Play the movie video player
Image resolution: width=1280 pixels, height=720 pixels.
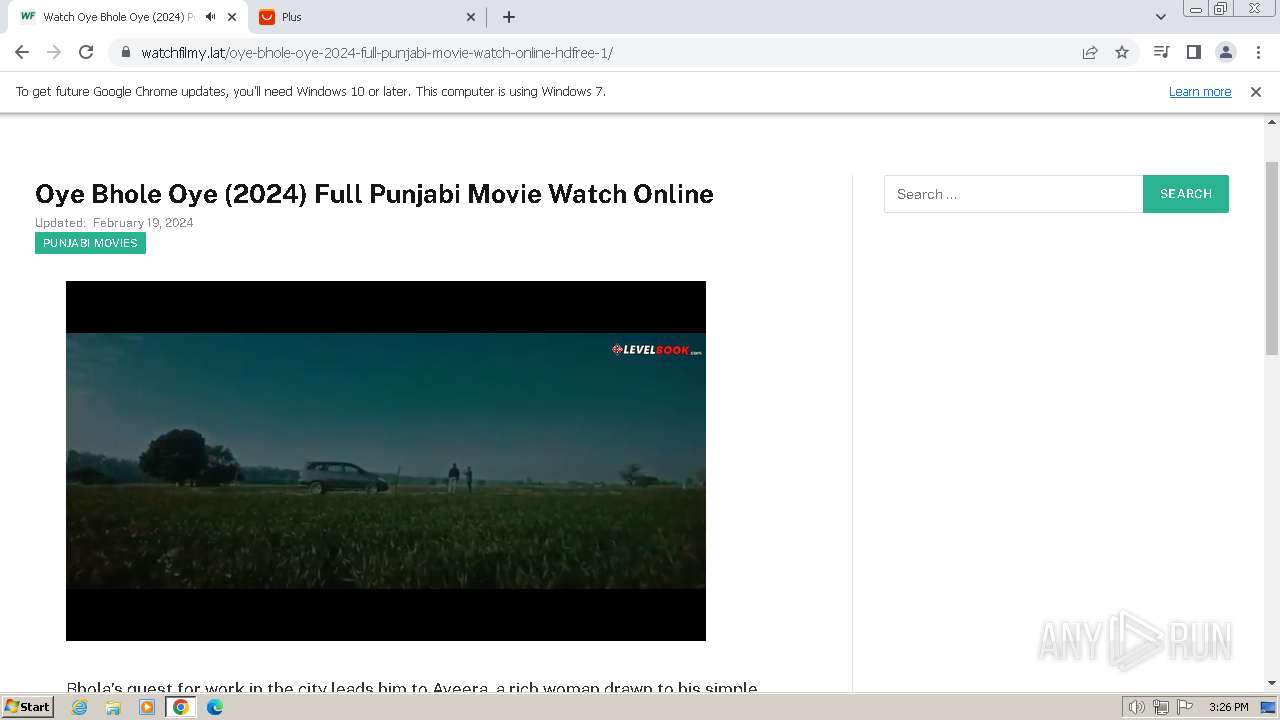pyautogui.click(x=386, y=461)
